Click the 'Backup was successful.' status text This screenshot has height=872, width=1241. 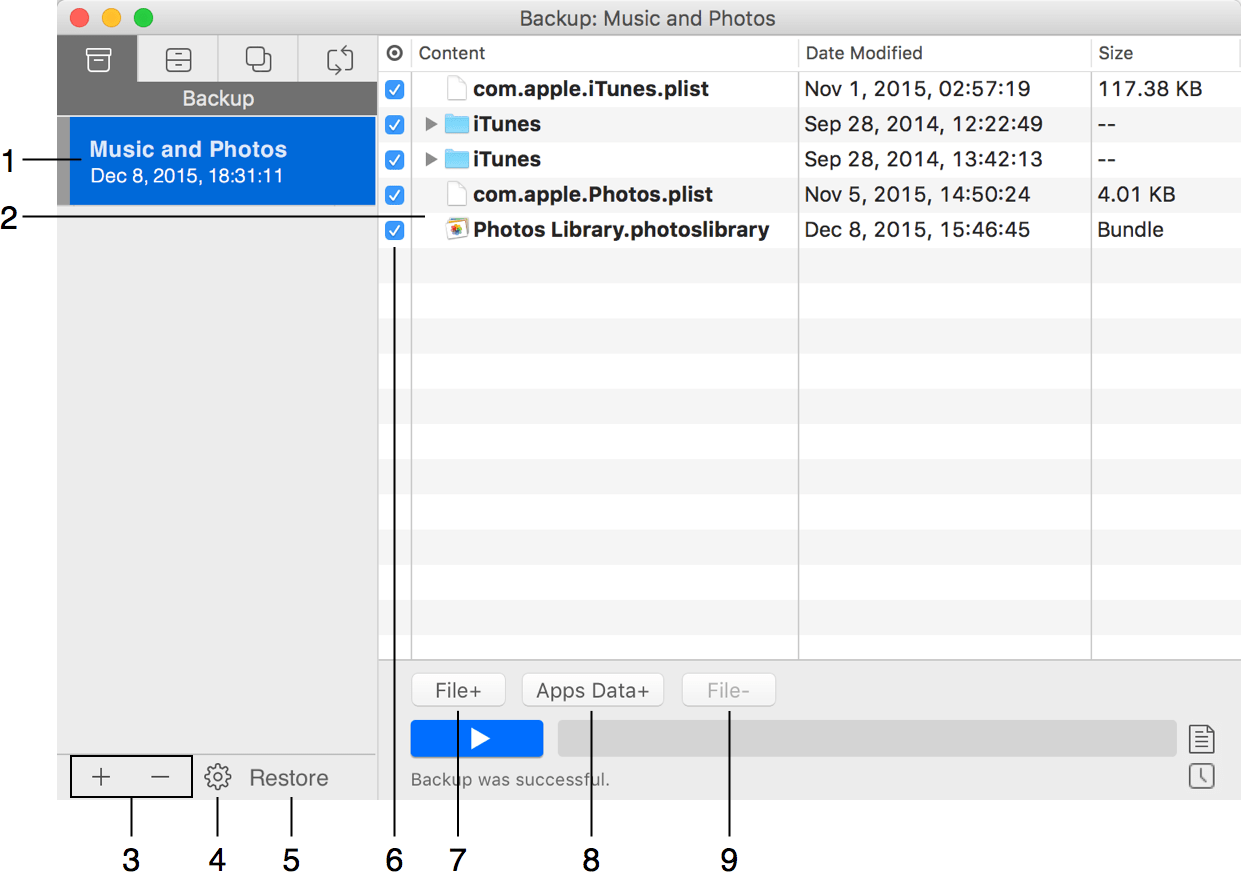pos(510,779)
